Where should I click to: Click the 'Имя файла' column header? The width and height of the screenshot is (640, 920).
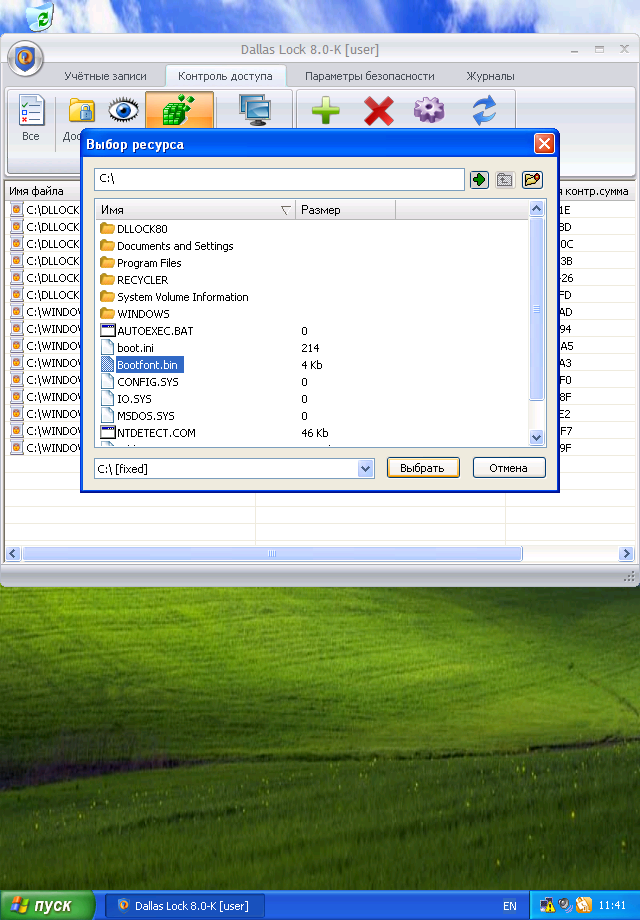pyautogui.click(x=41, y=191)
